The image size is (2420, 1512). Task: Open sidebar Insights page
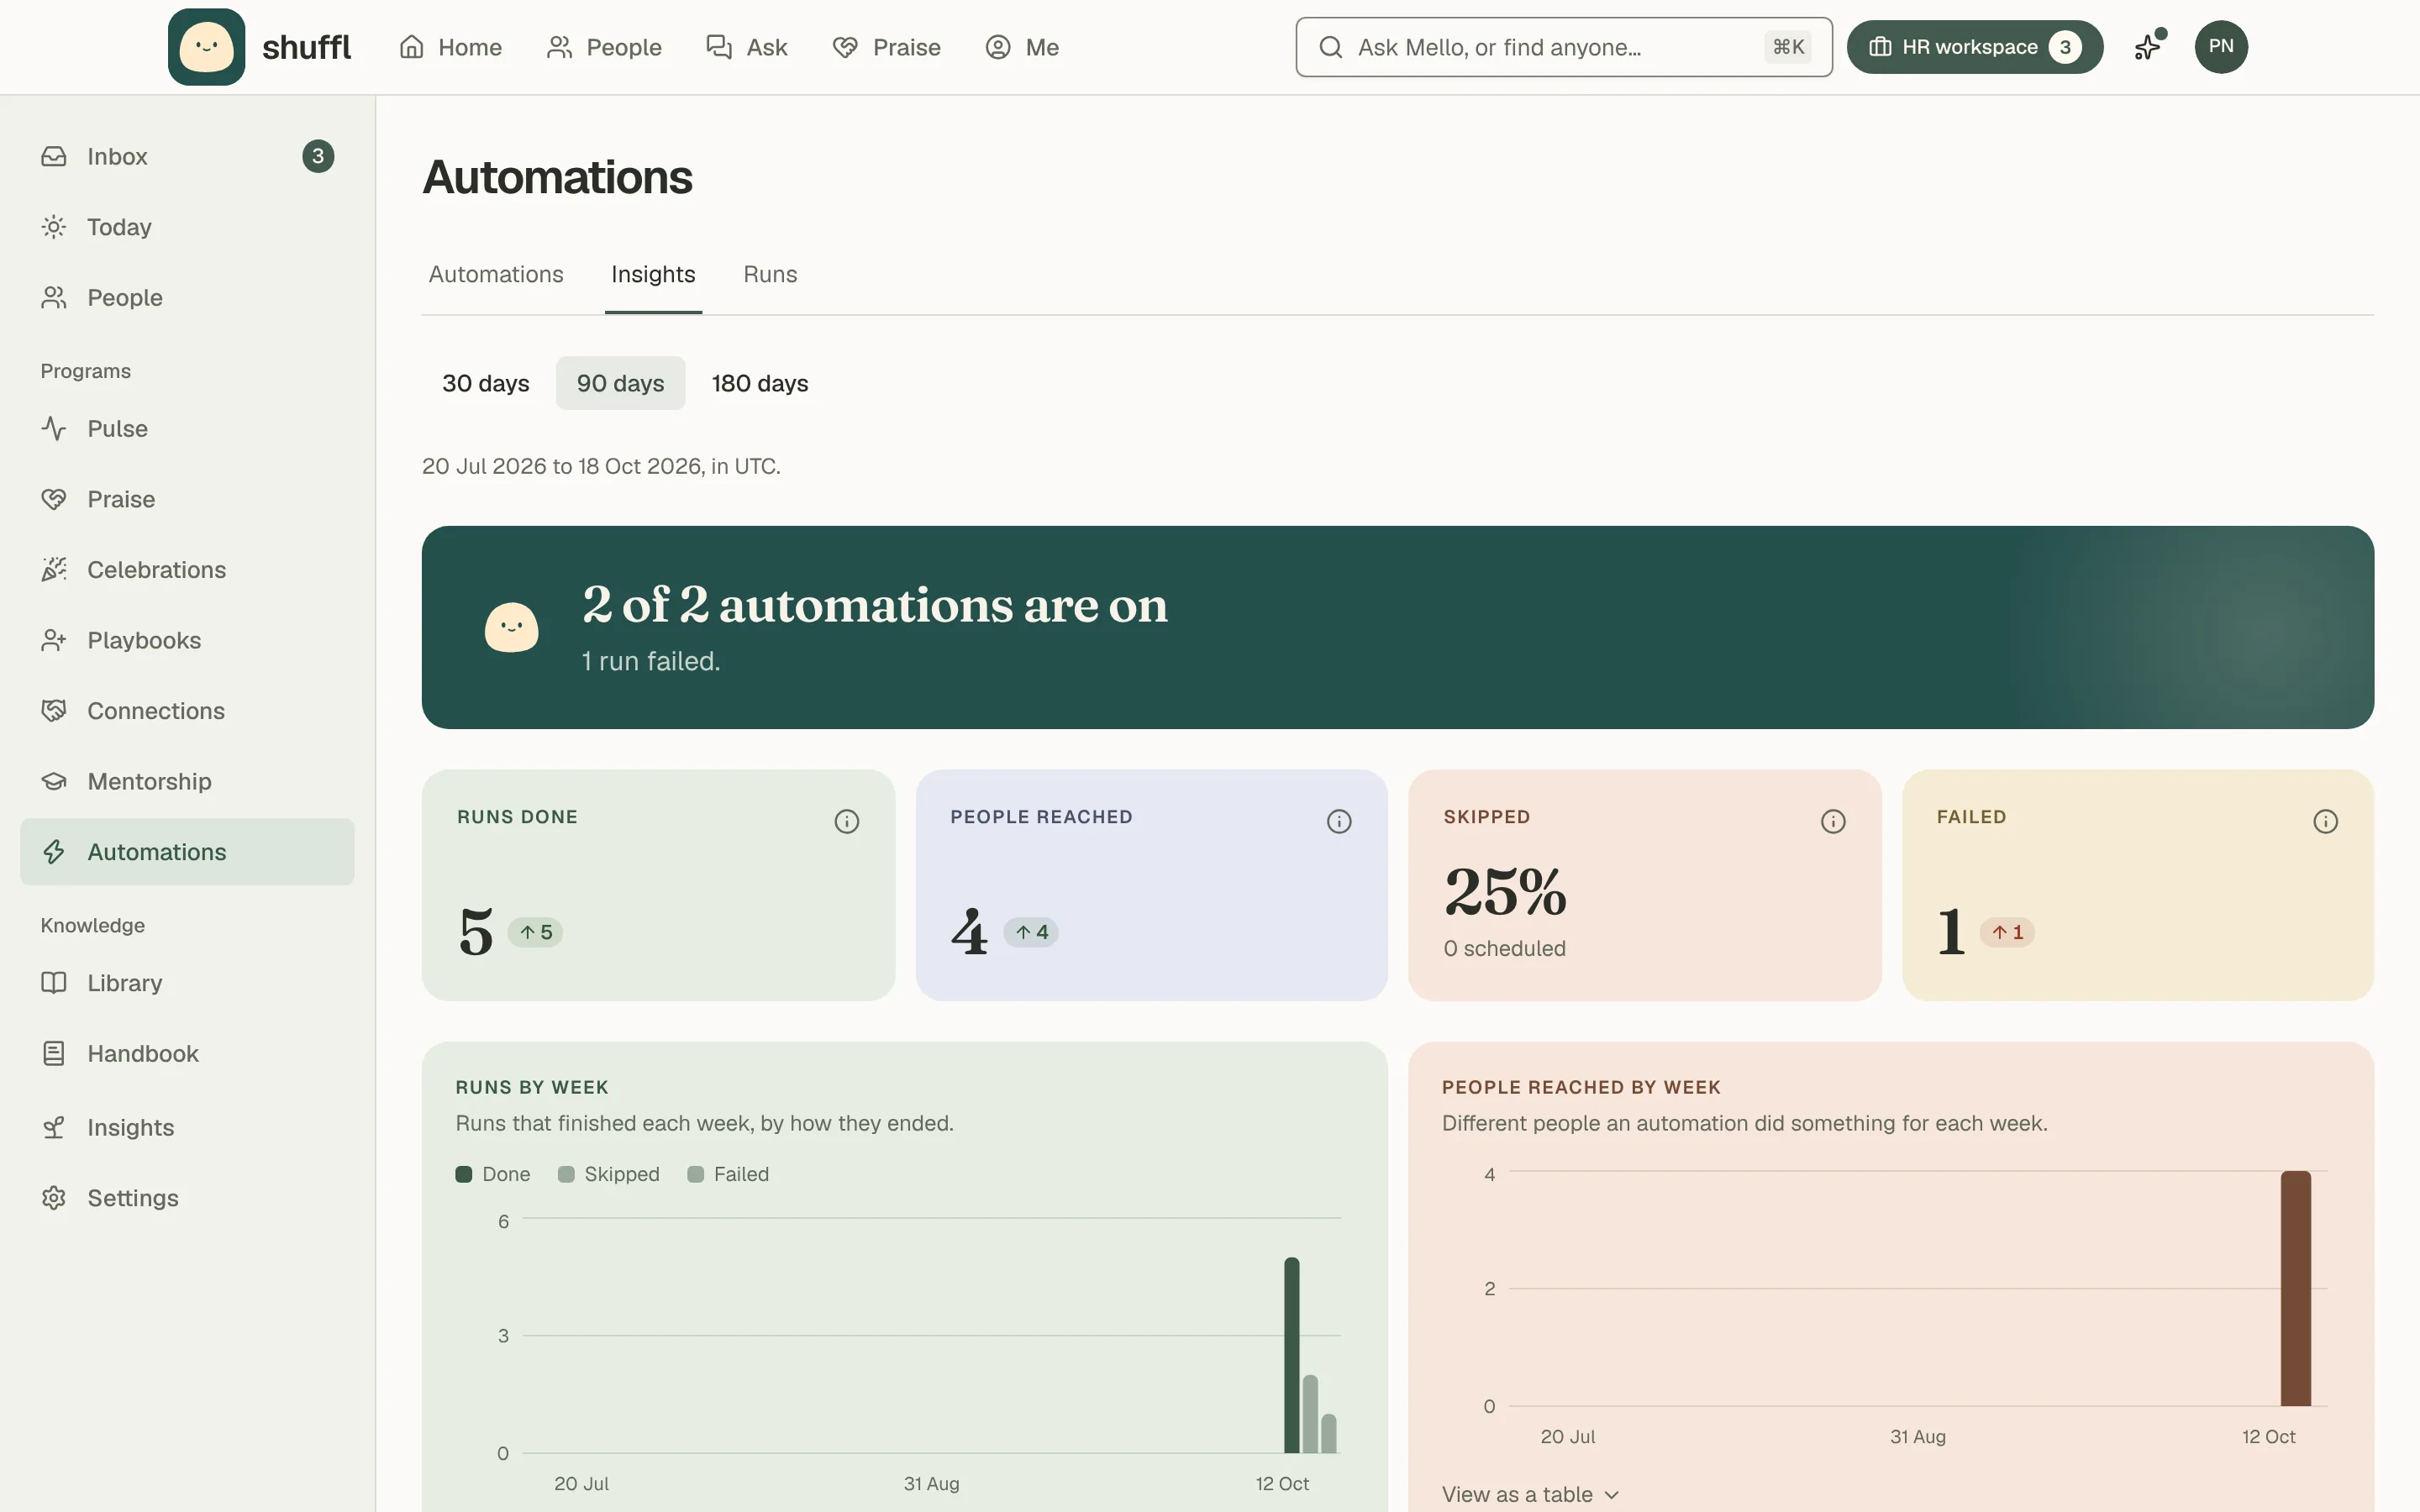(x=187, y=1127)
